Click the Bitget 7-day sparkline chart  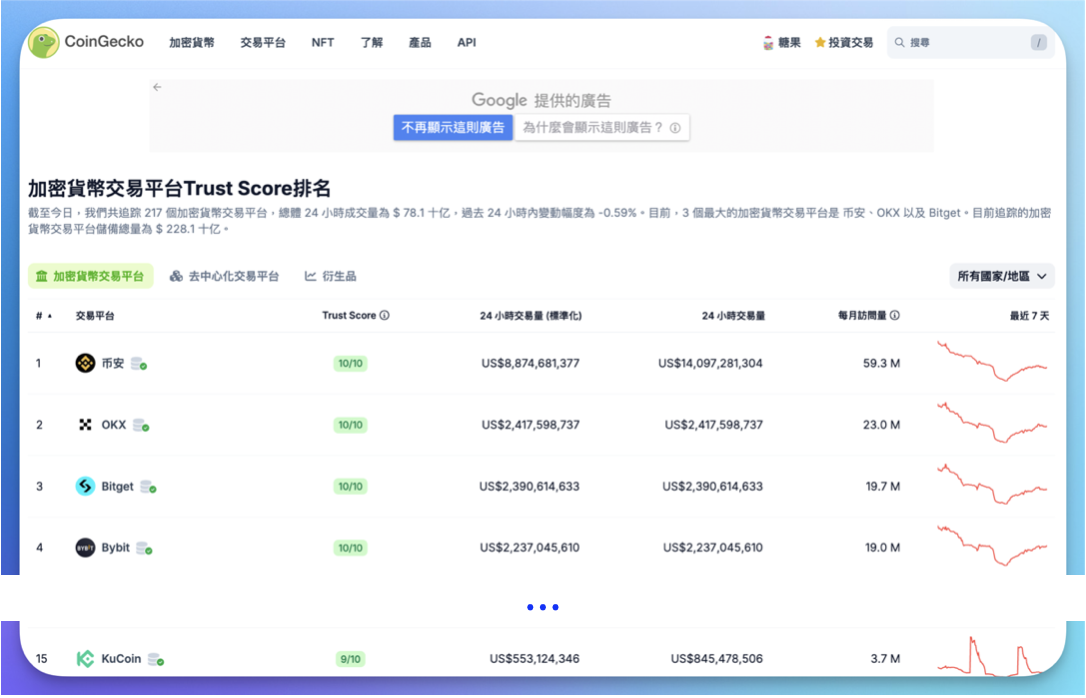coord(992,484)
